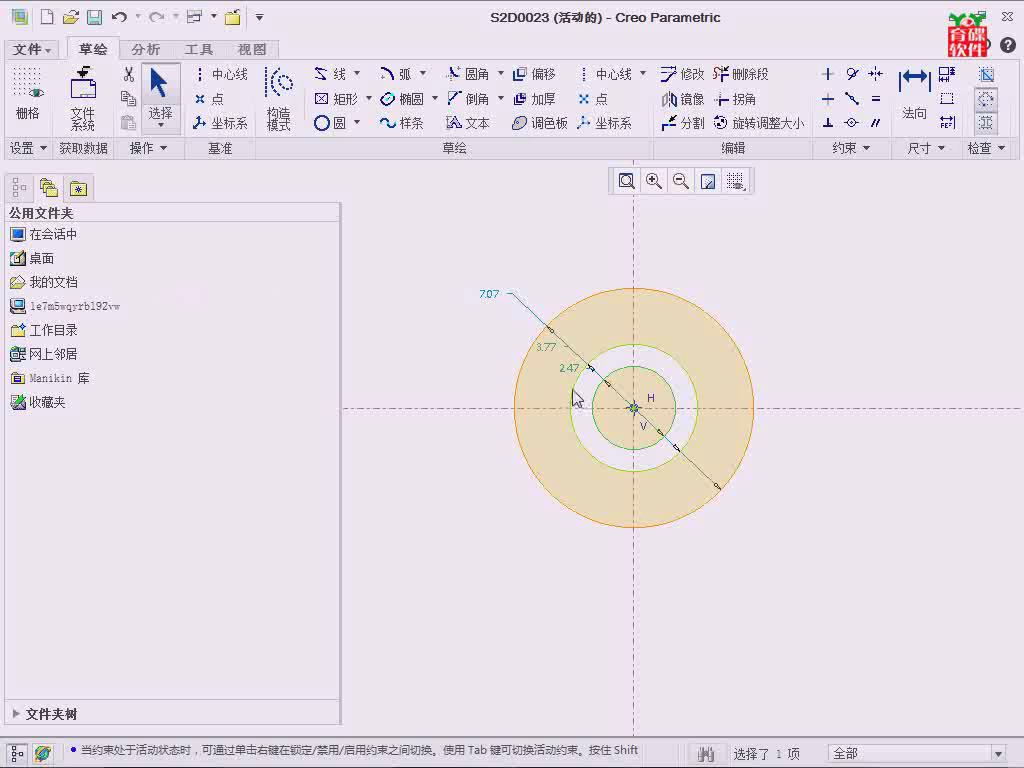1024x768 pixels.
Task: Open the selection filter 全部 combo box
Action: pyautogui.click(x=918, y=754)
